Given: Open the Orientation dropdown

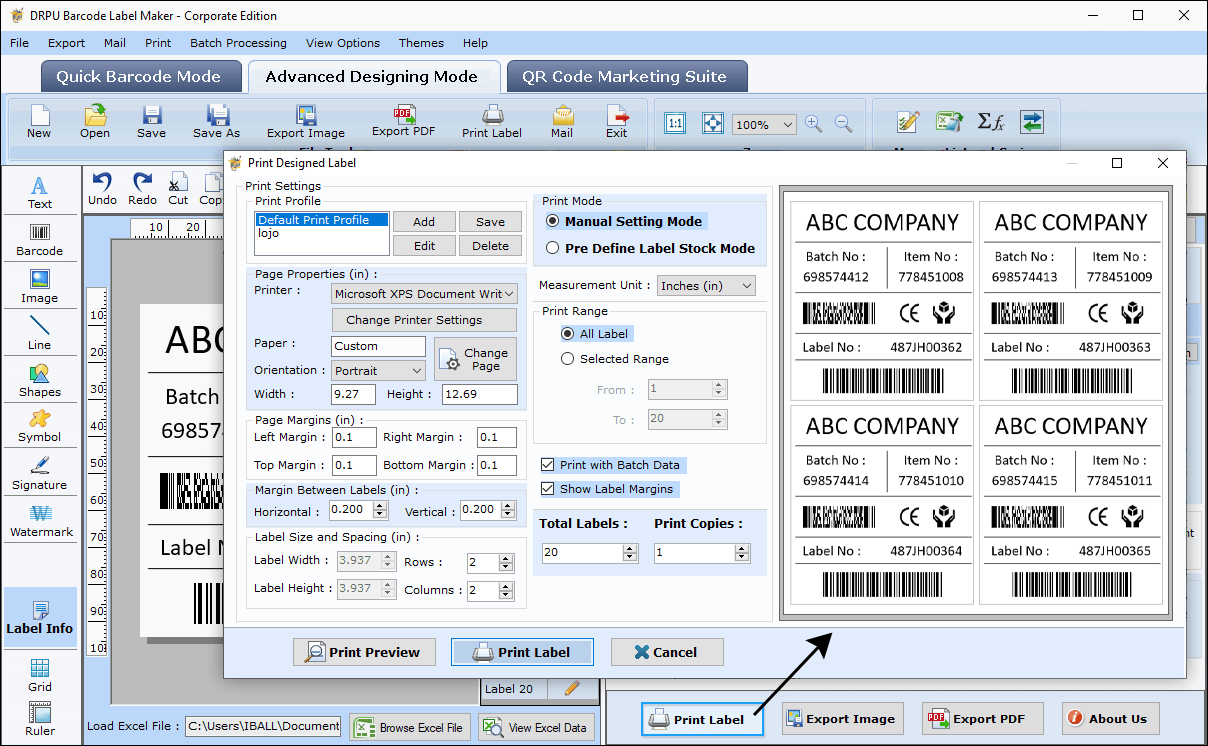Looking at the screenshot, I should [x=378, y=371].
